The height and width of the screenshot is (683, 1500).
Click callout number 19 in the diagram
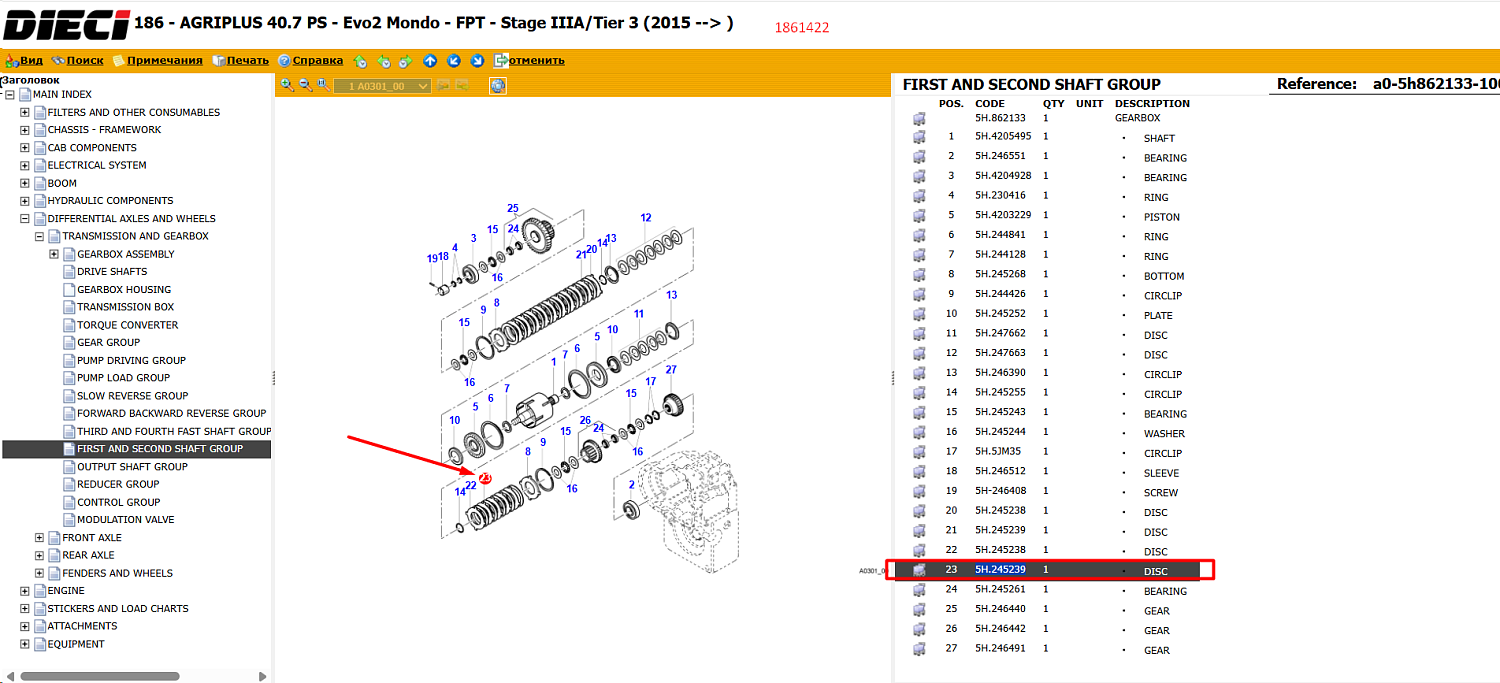click(x=432, y=258)
